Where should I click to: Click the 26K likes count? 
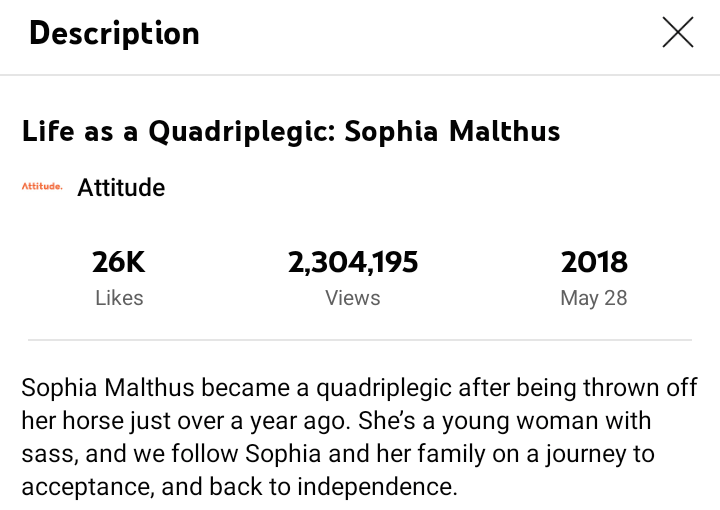119,263
